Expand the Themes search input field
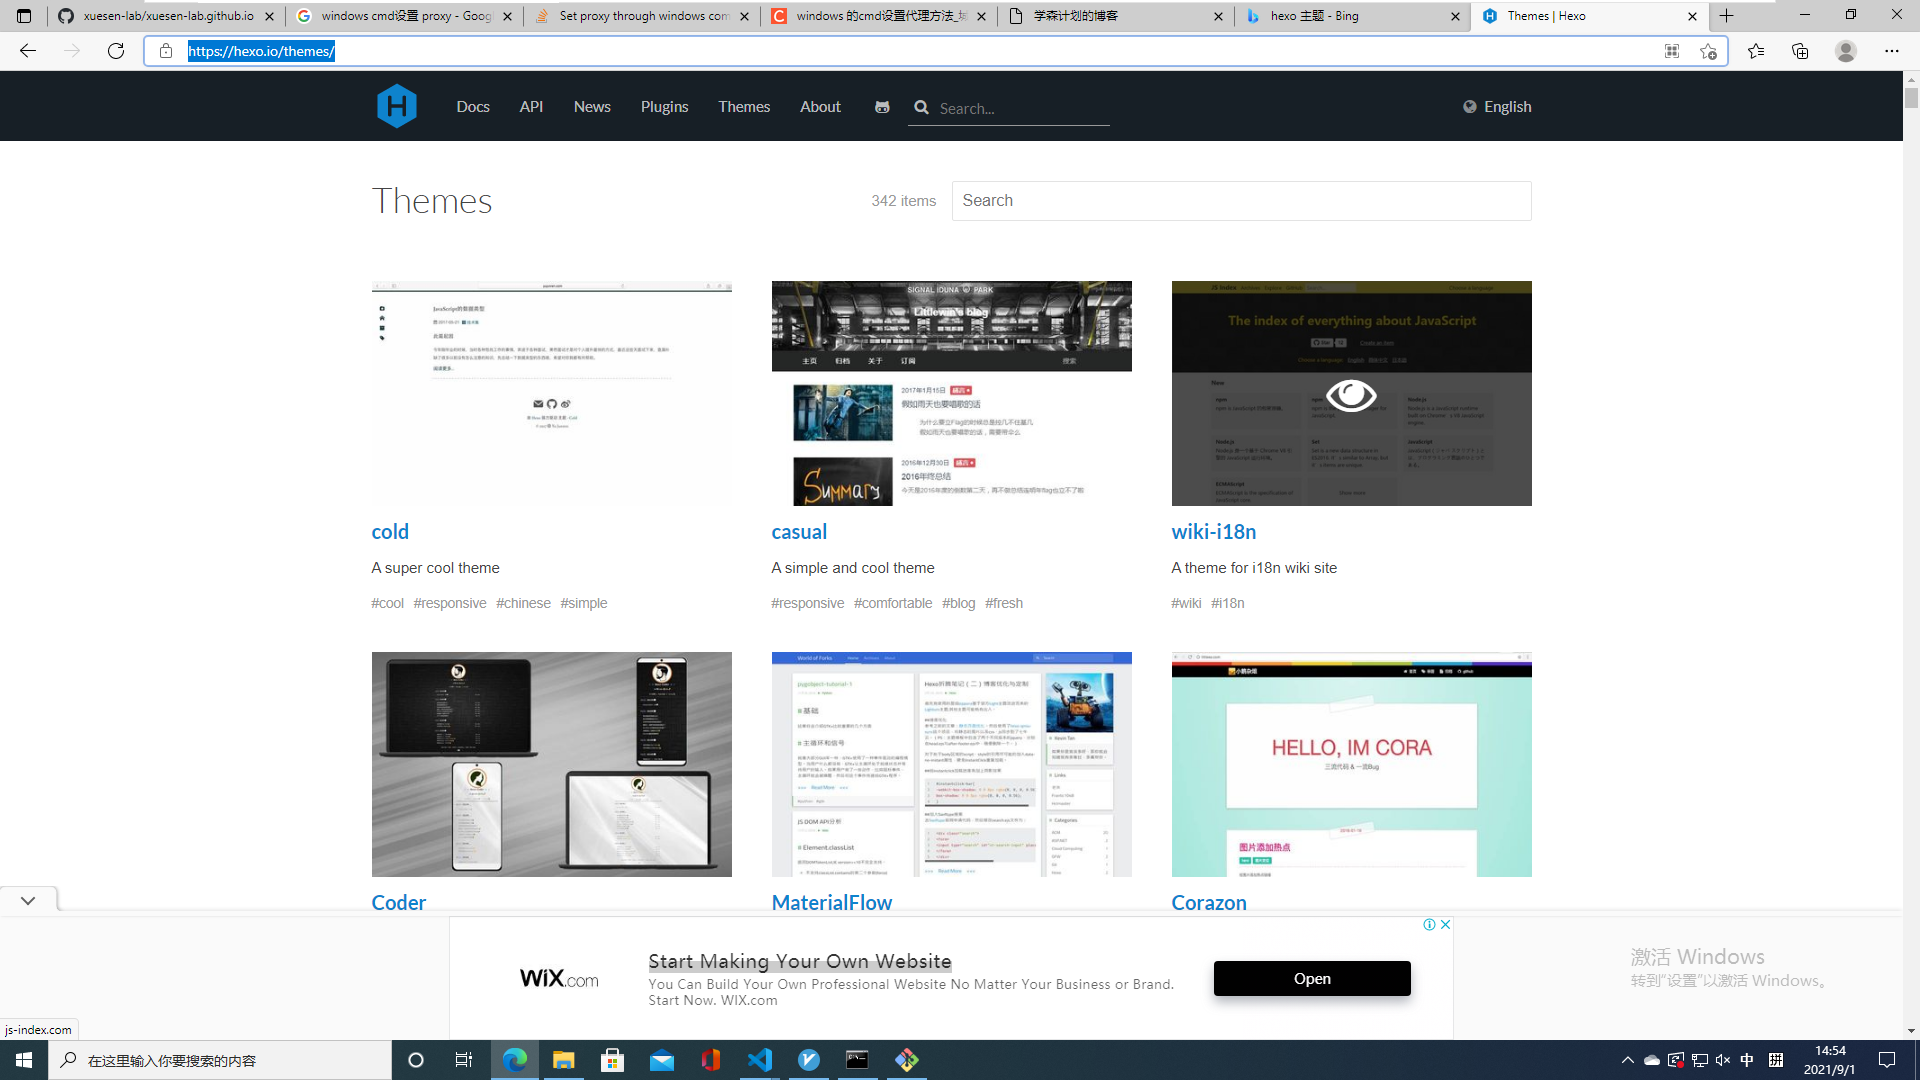The width and height of the screenshot is (1920, 1080). coord(1241,200)
